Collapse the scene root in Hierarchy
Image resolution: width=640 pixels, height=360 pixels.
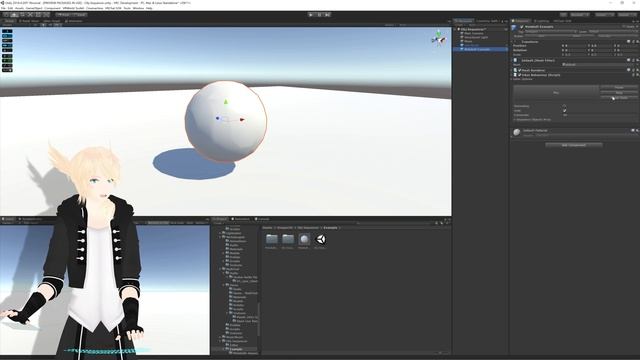click(x=456, y=29)
